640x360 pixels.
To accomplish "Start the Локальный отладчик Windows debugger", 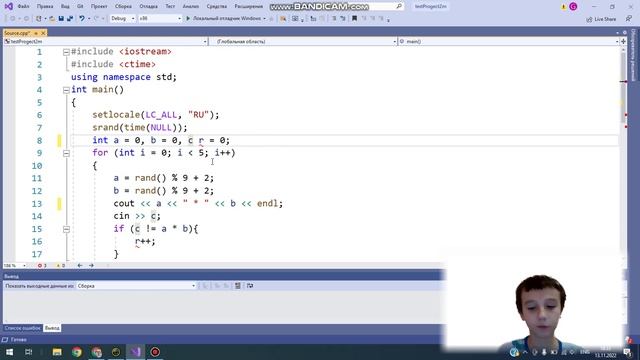I will pos(225,19).
